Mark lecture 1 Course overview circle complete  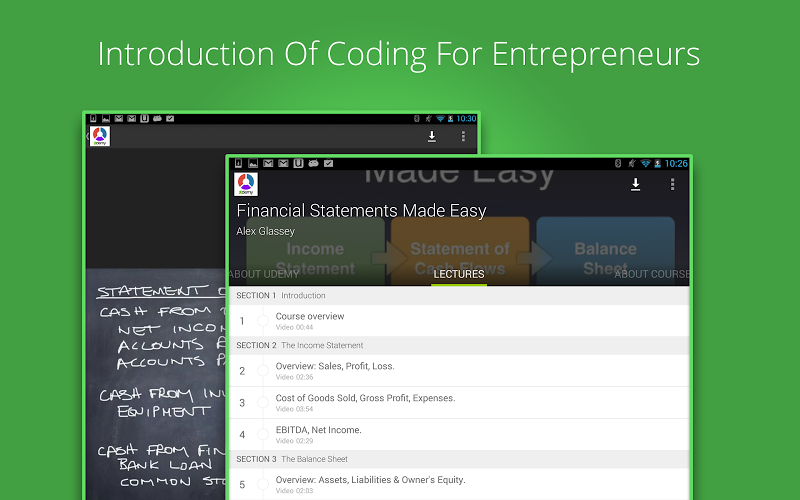263,321
